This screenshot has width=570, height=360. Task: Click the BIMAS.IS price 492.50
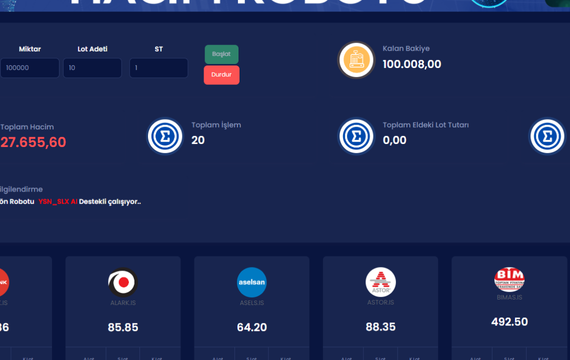pyautogui.click(x=509, y=322)
